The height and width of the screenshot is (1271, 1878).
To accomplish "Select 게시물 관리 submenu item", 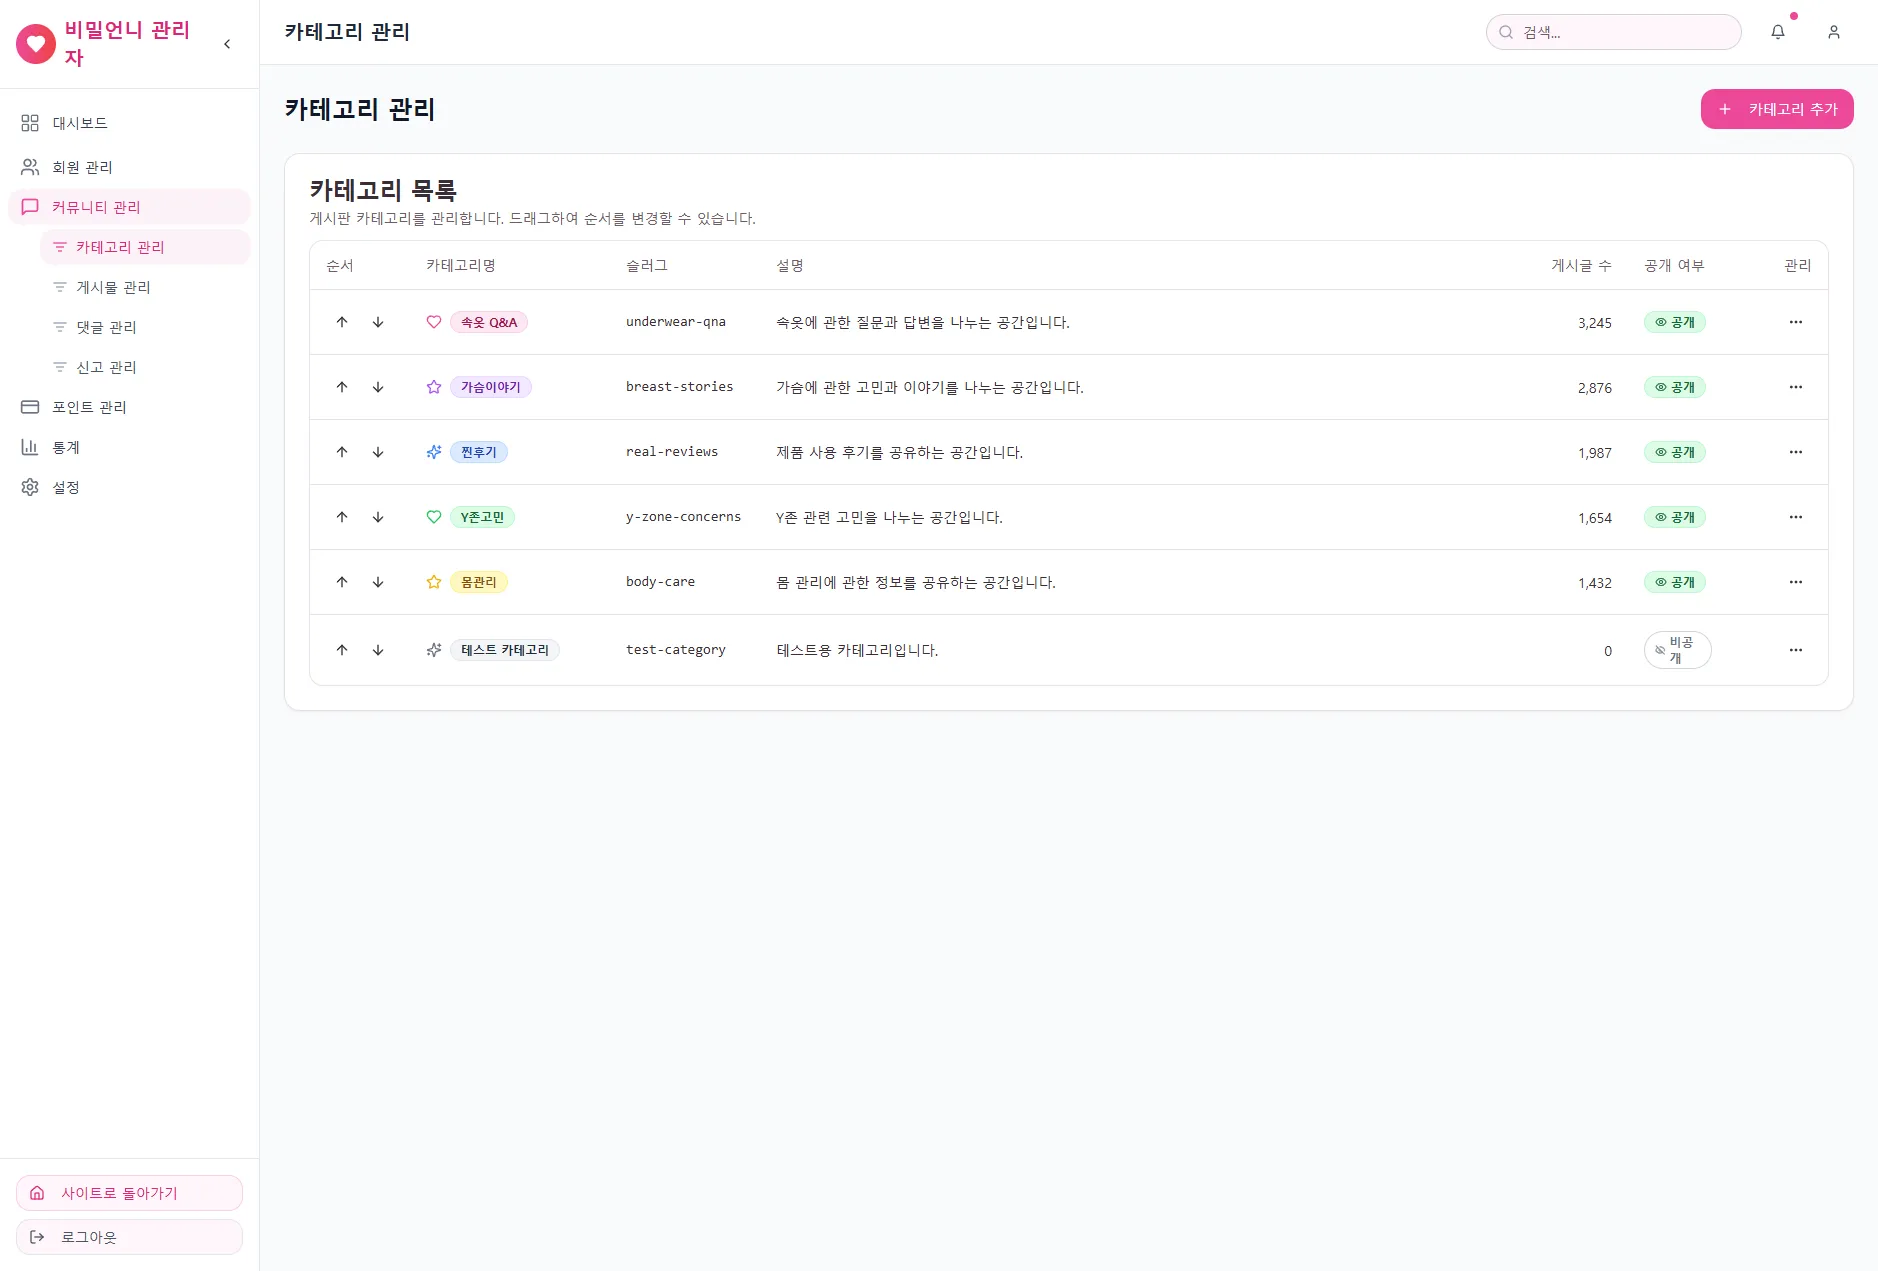I will (x=145, y=287).
